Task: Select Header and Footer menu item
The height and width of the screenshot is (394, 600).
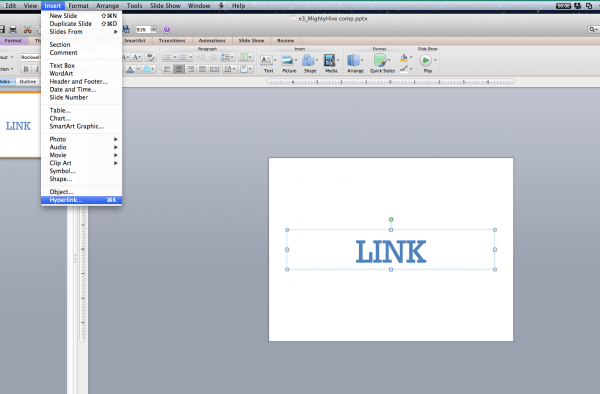Action: (x=82, y=81)
